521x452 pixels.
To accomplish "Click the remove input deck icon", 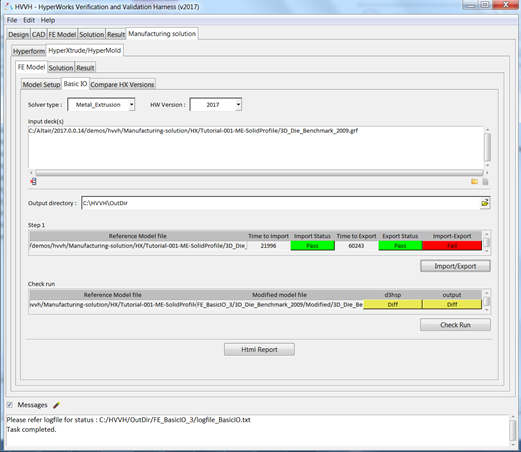I will [33, 182].
